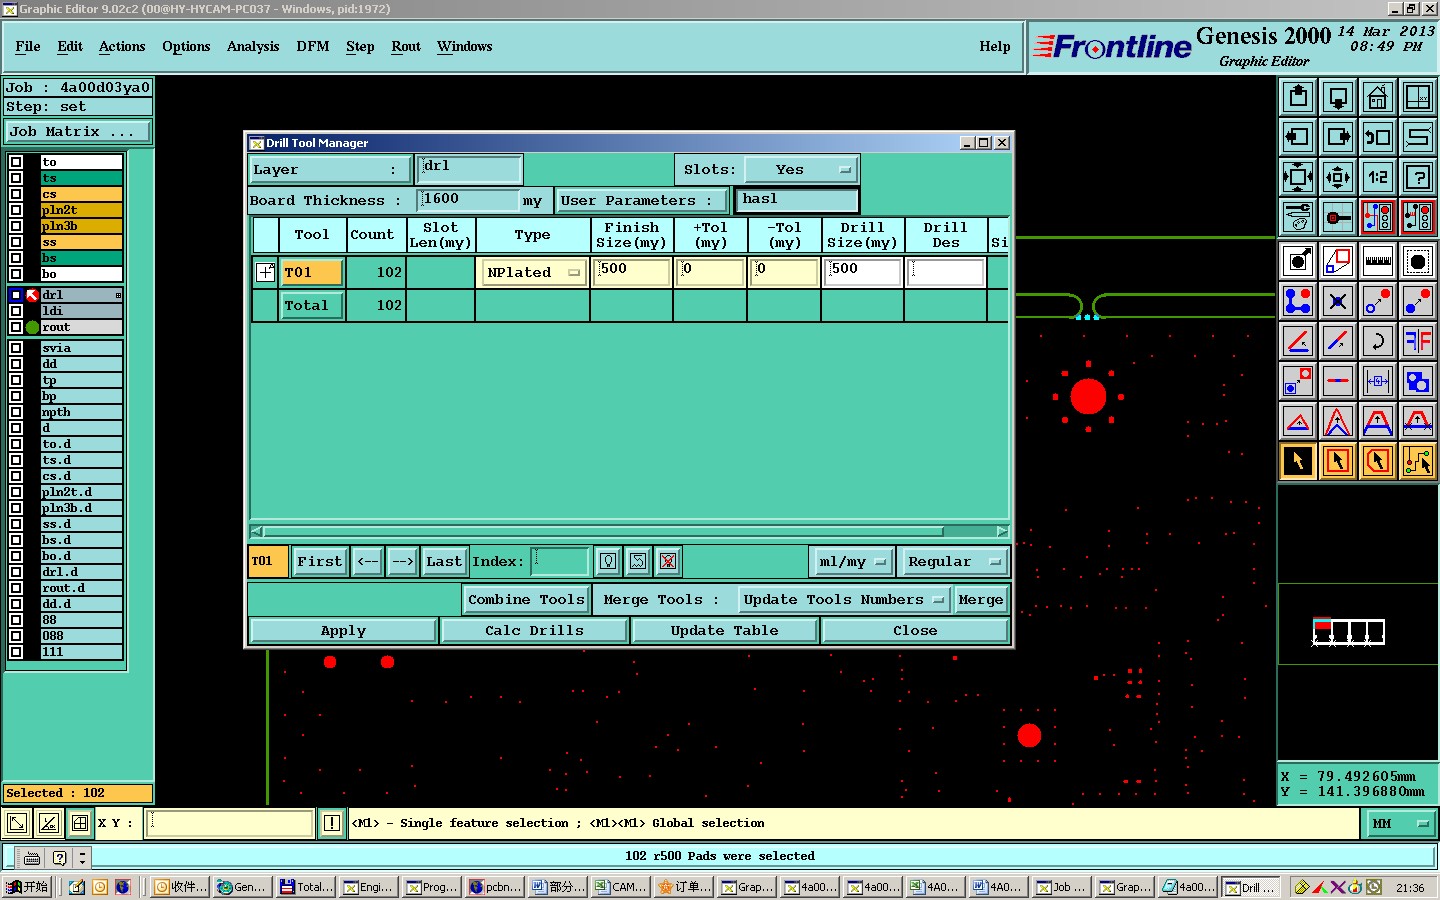Image resolution: width=1440 pixels, height=900 pixels.
Task: Open the Analysis menu
Action: (x=253, y=46)
